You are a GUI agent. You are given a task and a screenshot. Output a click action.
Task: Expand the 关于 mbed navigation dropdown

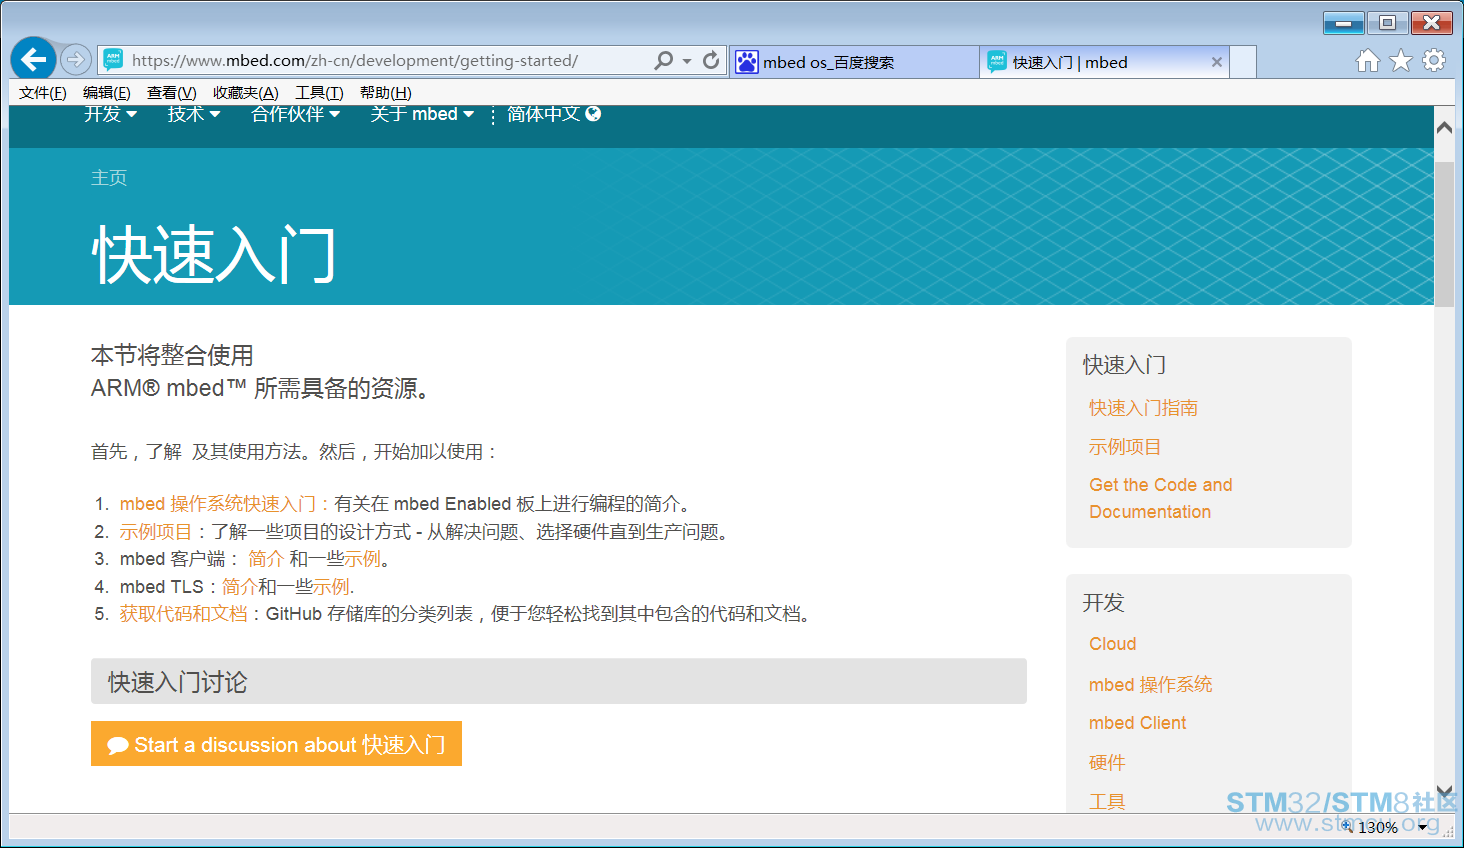[x=422, y=114]
